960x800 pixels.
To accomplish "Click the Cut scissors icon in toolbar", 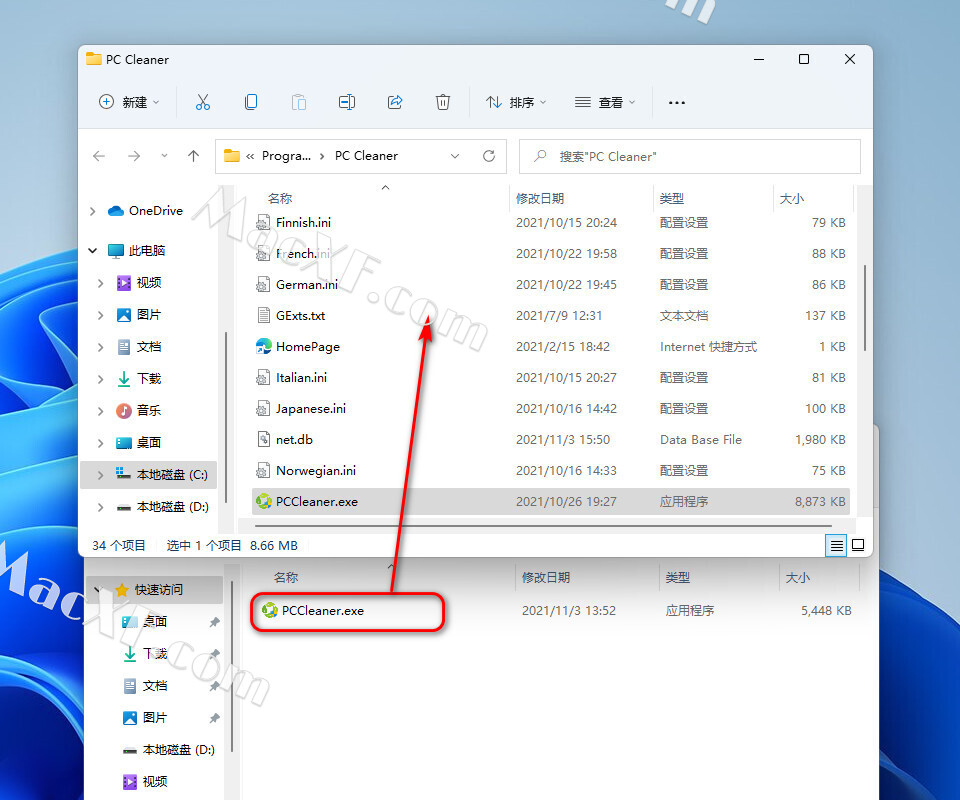I will point(203,102).
